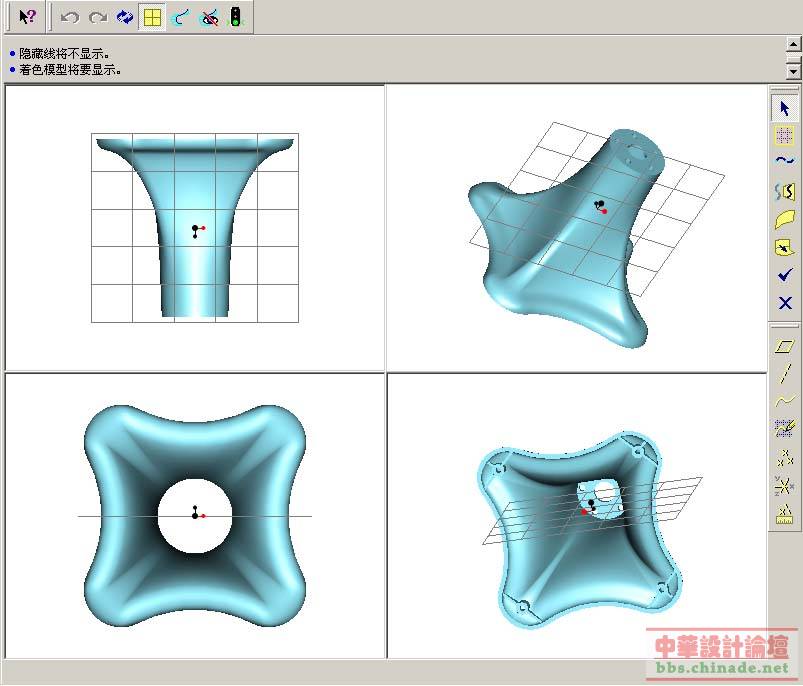
Task: Click the yellow parallelogram datum plane icon
Action: [x=784, y=347]
